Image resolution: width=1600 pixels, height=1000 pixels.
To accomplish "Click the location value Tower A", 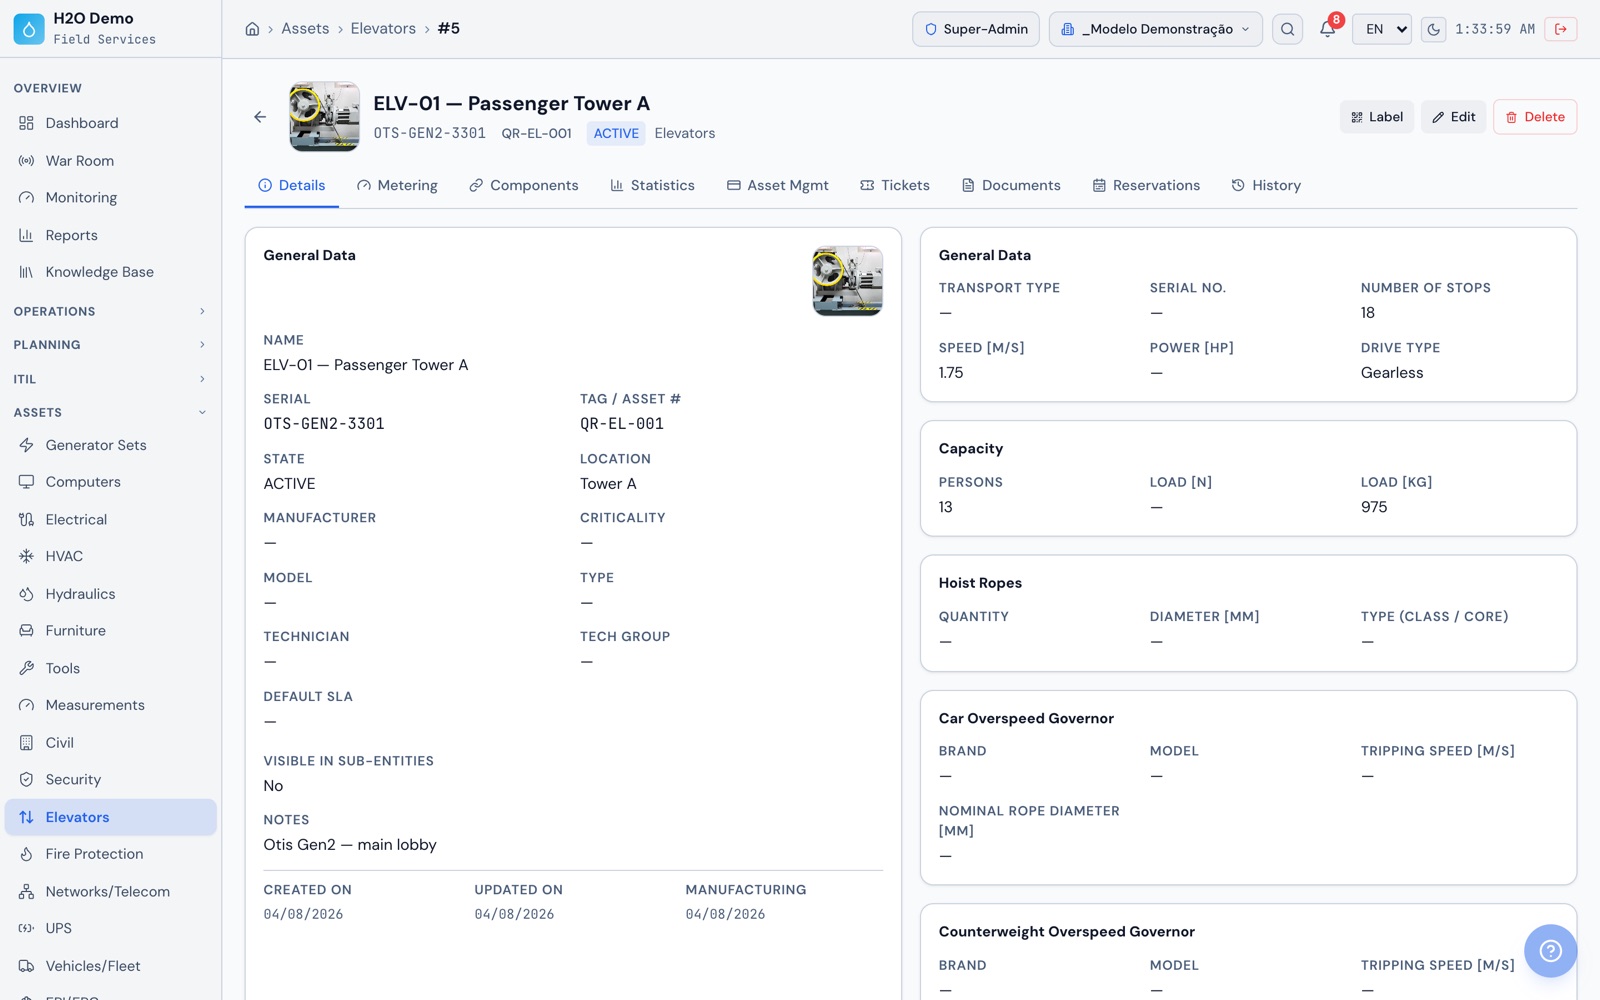I will [x=608, y=484].
